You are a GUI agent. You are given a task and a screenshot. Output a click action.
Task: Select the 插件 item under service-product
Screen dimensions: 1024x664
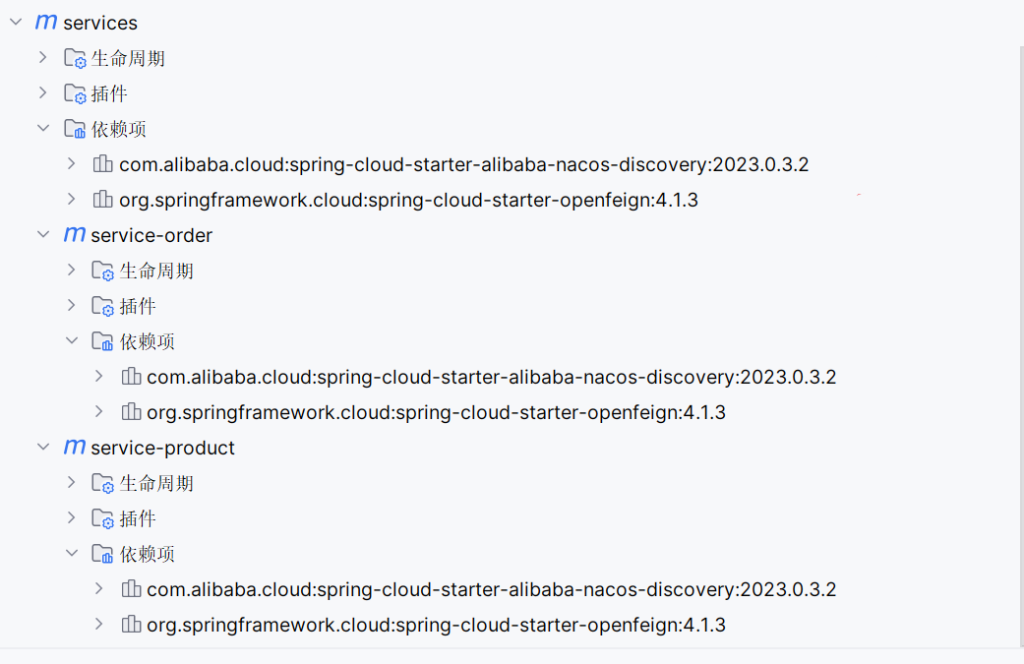138,519
